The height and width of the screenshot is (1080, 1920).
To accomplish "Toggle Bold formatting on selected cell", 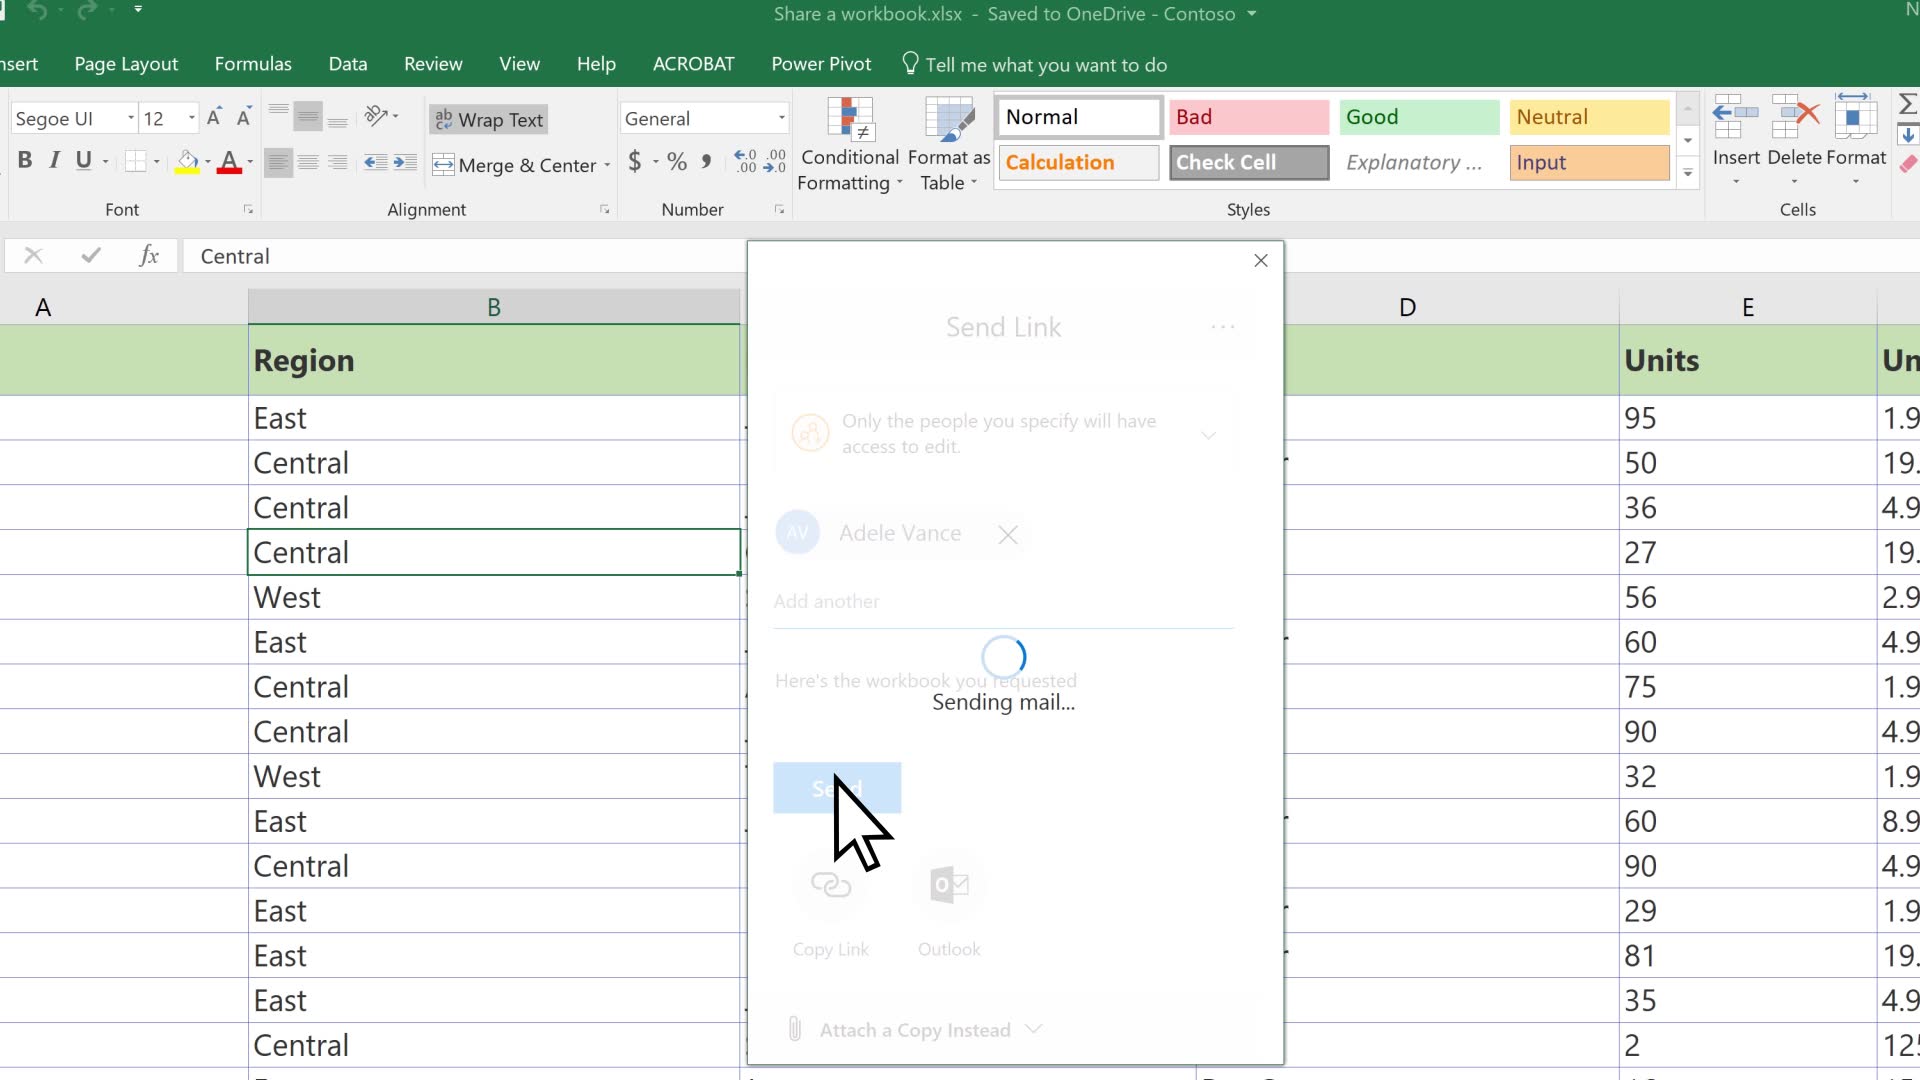I will point(24,161).
